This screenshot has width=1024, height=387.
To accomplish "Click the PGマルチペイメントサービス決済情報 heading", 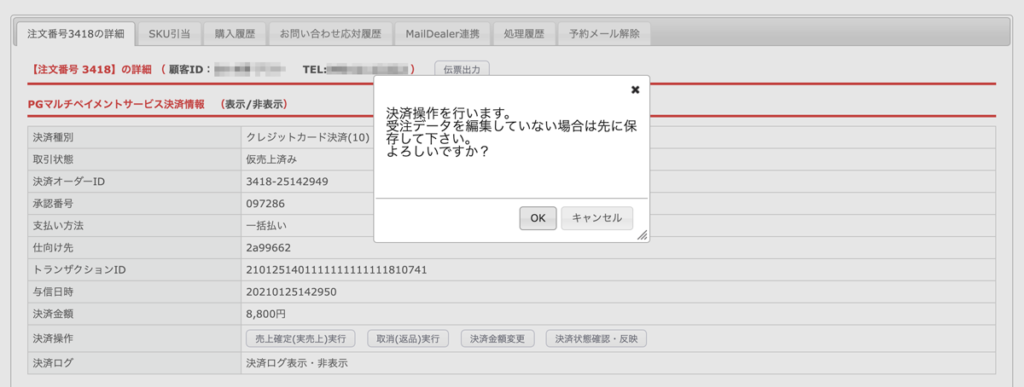I will coord(116,104).
